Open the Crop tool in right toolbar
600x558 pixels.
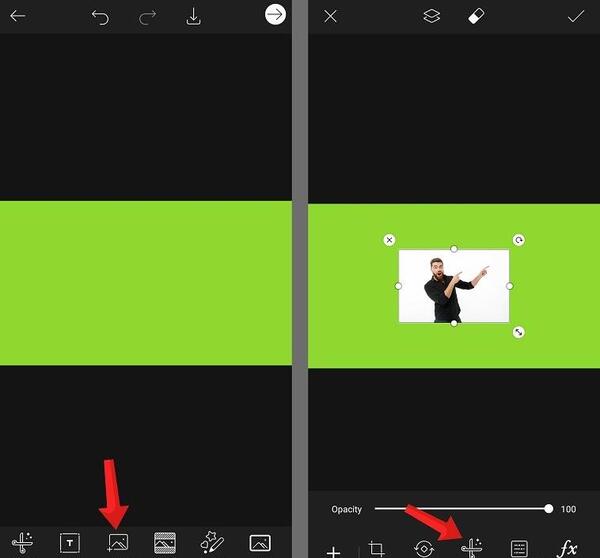376,549
